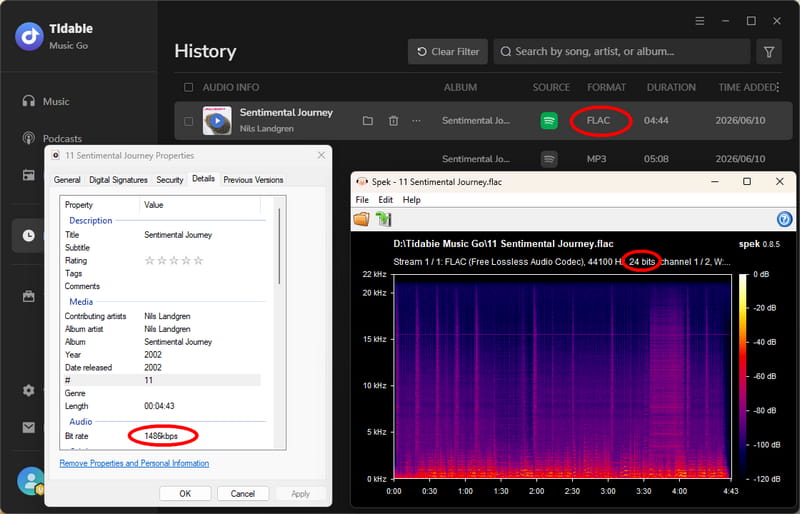The width and height of the screenshot is (800, 514).
Task: Click the 05:08 duration cell
Action: tap(656, 159)
